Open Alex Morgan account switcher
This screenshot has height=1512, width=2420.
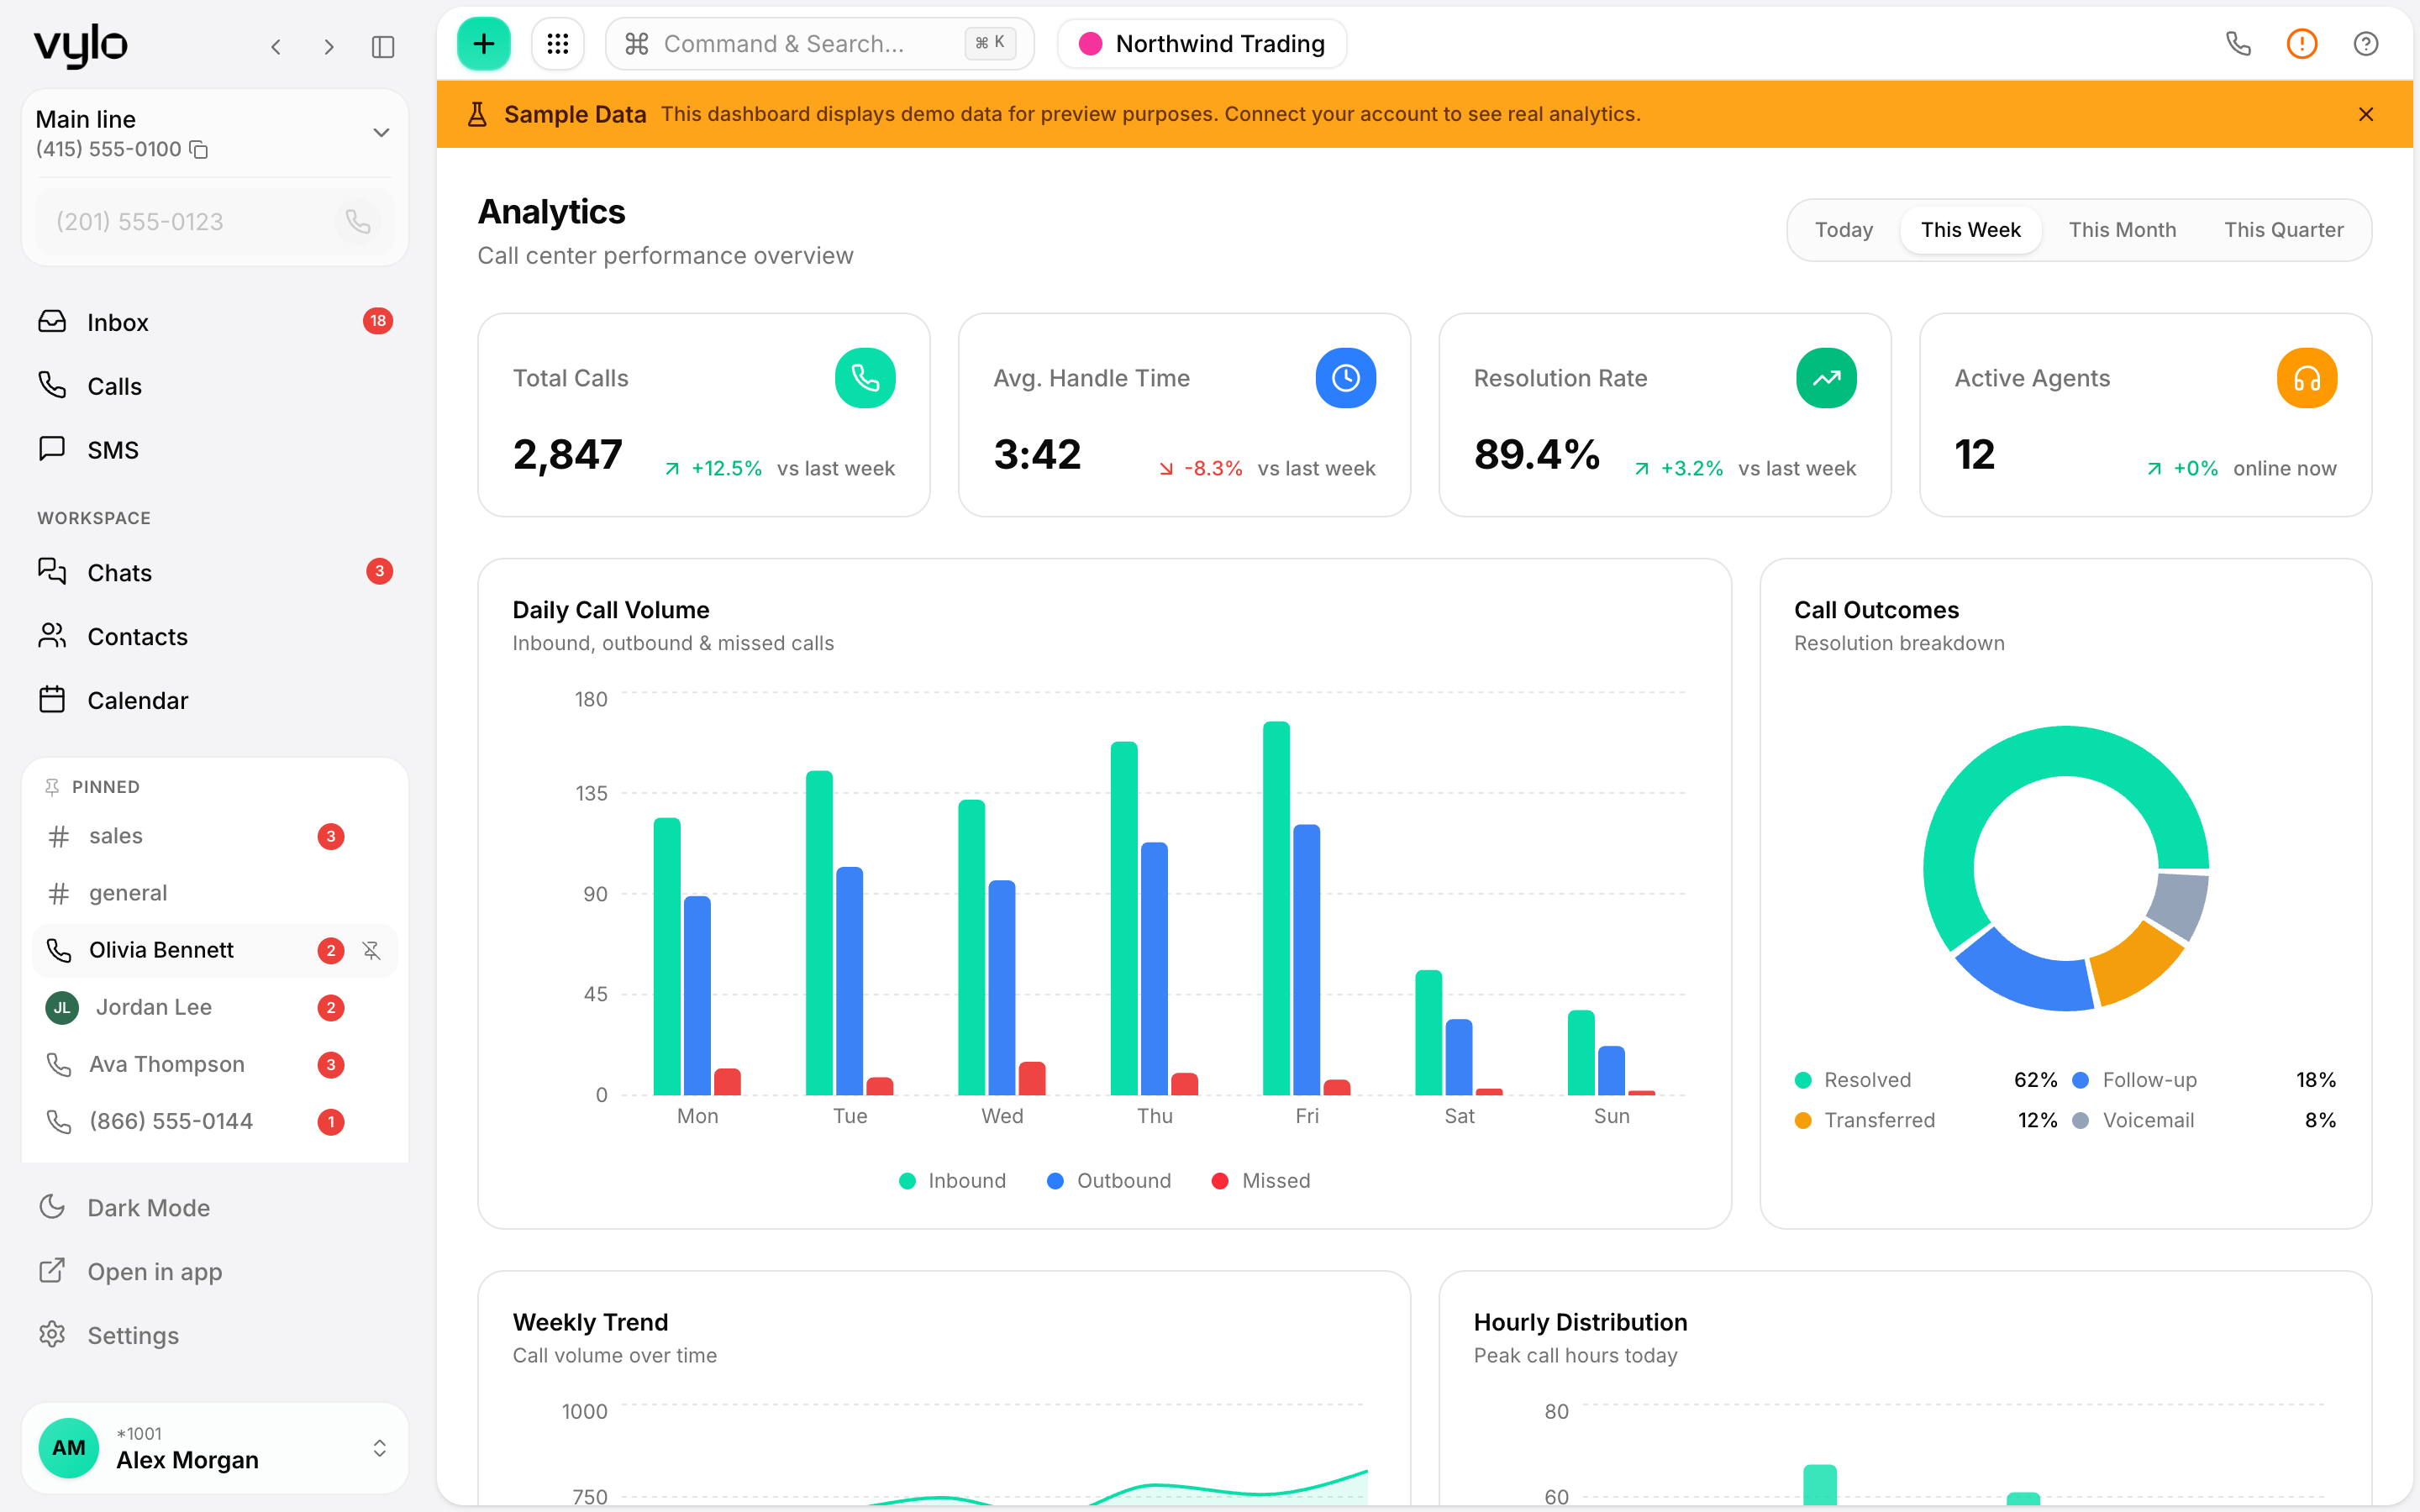point(215,1448)
